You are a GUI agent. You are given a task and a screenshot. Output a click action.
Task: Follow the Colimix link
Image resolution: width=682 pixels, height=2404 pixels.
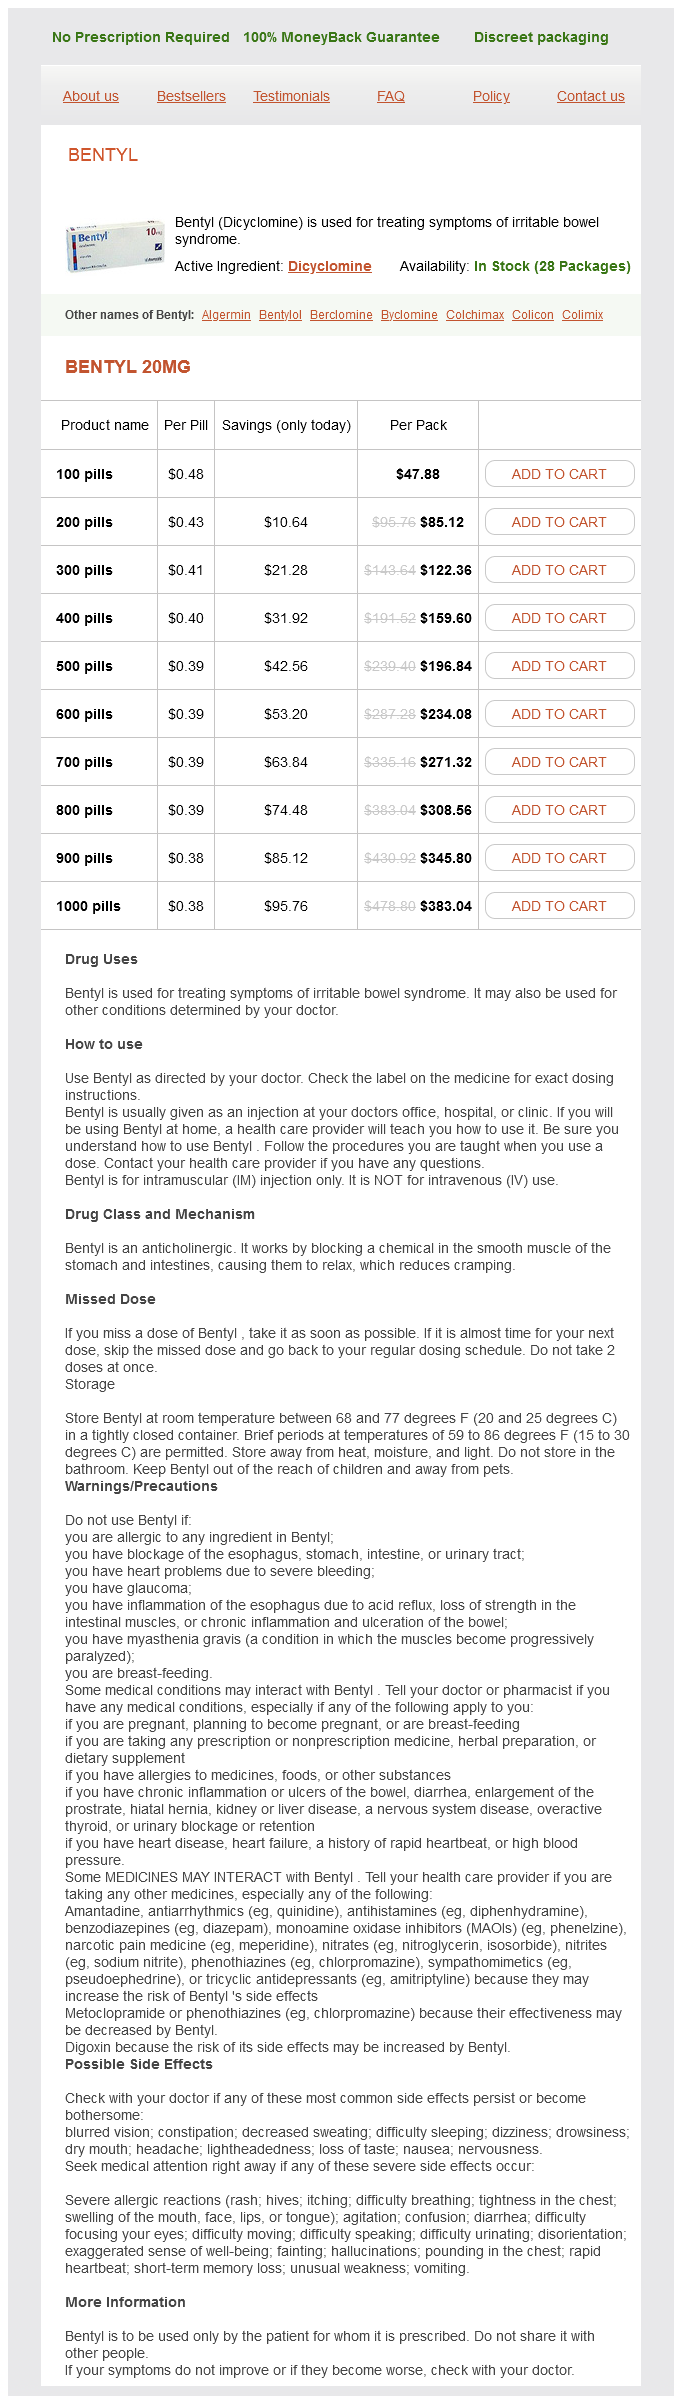pyautogui.click(x=582, y=315)
